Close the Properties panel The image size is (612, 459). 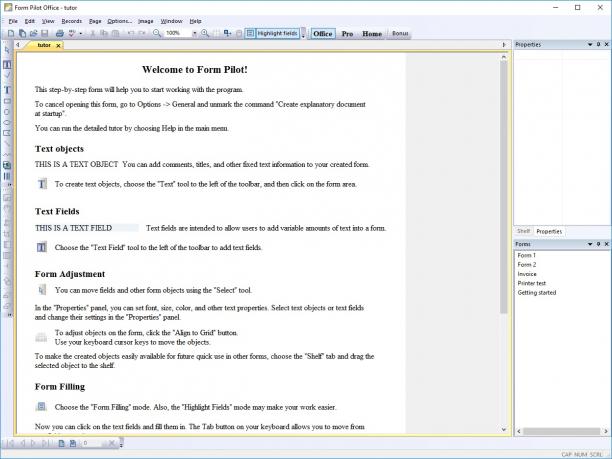pyautogui.click(x=607, y=44)
